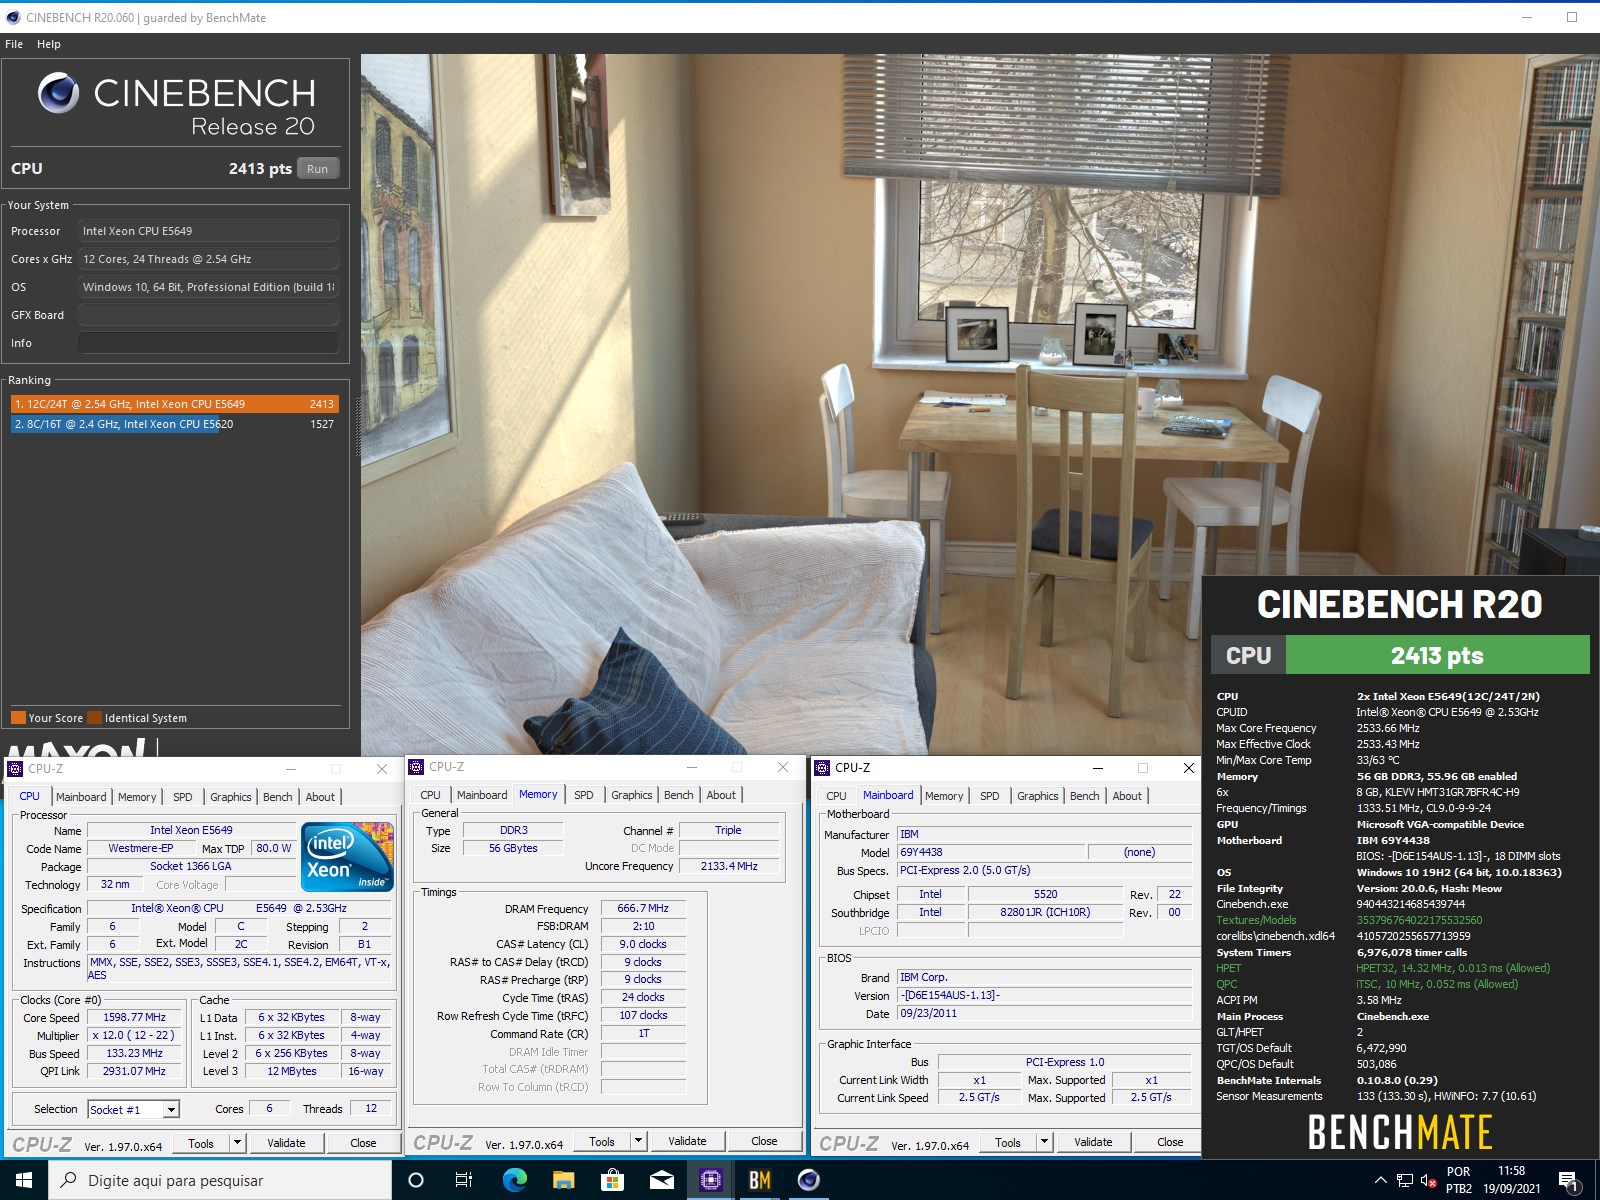The image size is (1600, 1200).
Task: Switch to Mainboard tab in left CPU-Z
Action: (81, 797)
